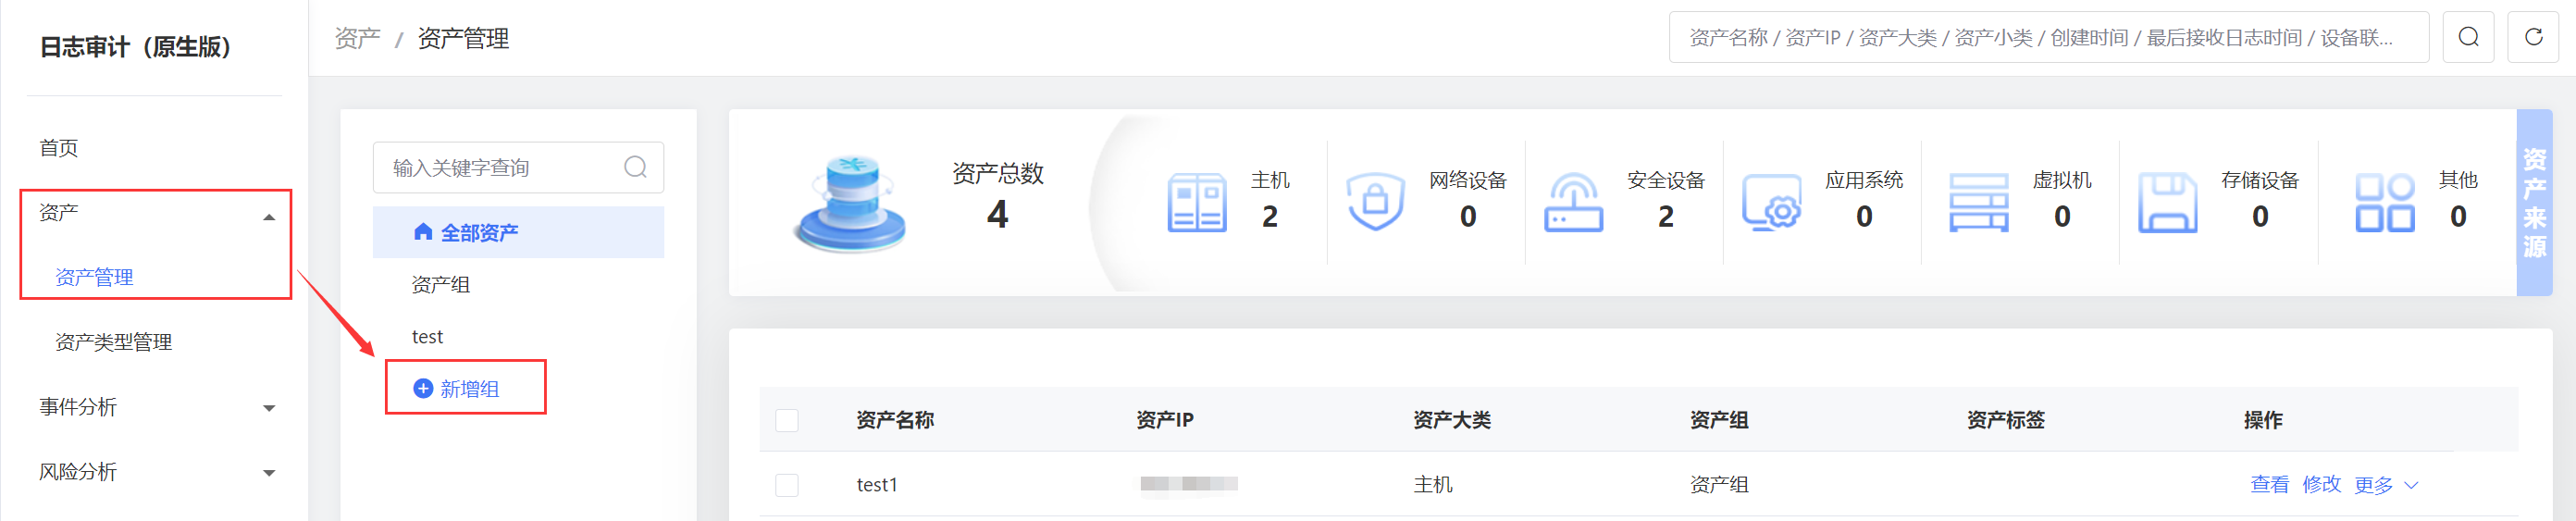Click 查看 for asset test1
Image resolution: width=2576 pixels, height=521 pixels.
tap(2269, 484)
